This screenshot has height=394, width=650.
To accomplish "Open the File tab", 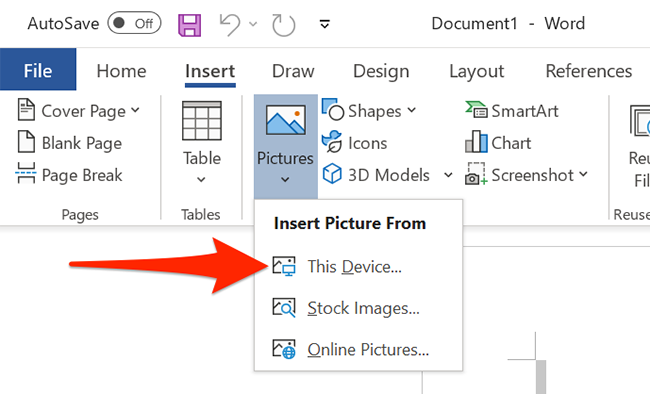I will pyautogui.click(x=38, y=69).
